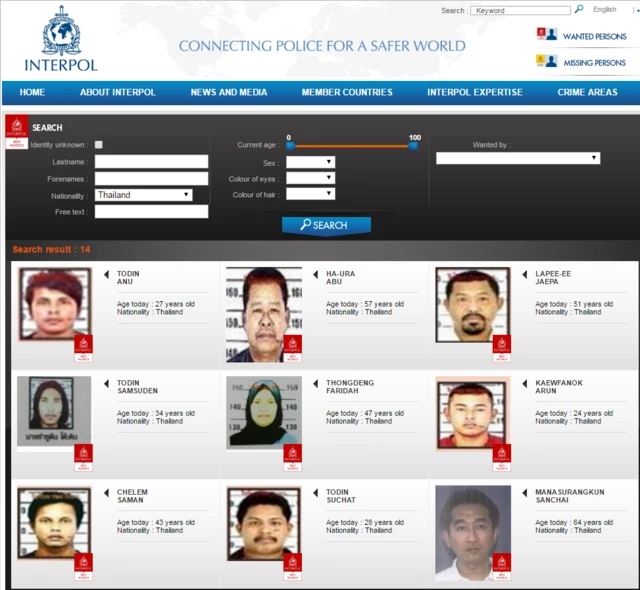Click the Wanted Persons red notice icon
The height and width of the screenshot is (590, 640).
coord(546,35)
